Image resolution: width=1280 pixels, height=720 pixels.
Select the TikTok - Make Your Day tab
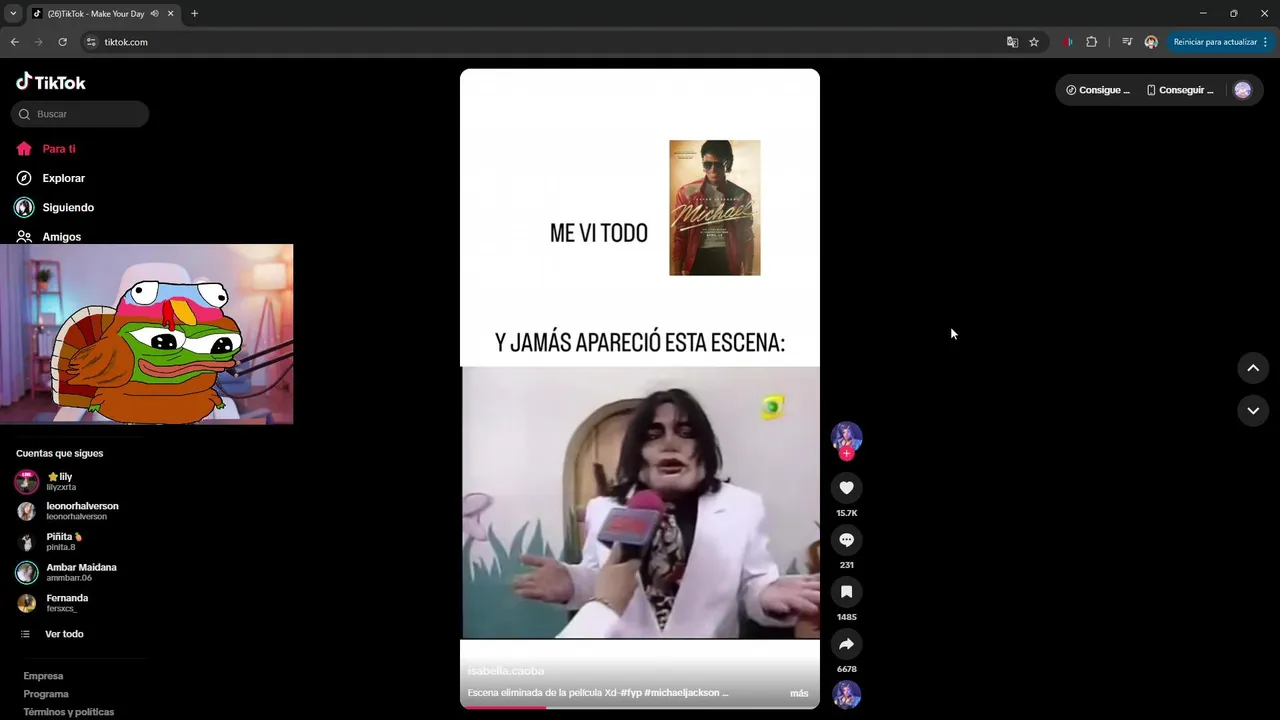(96, 14)
